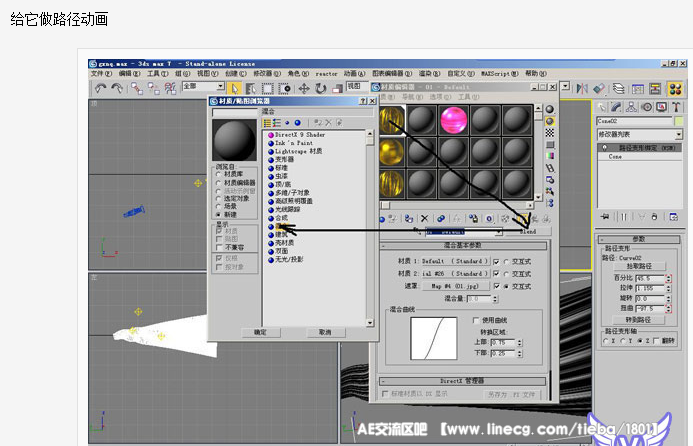693x446 pixels.
Task: Click Assign Material to Selection icon
Action: tap(409, 218)
